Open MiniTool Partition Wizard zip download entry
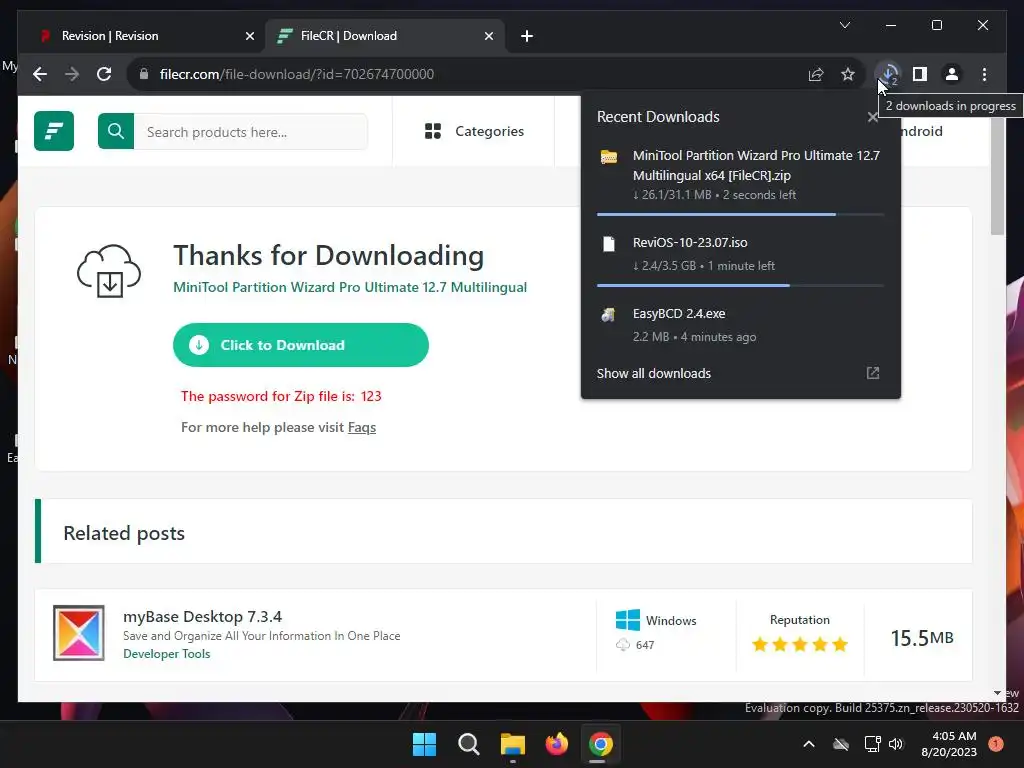 [x=740, y=174]
